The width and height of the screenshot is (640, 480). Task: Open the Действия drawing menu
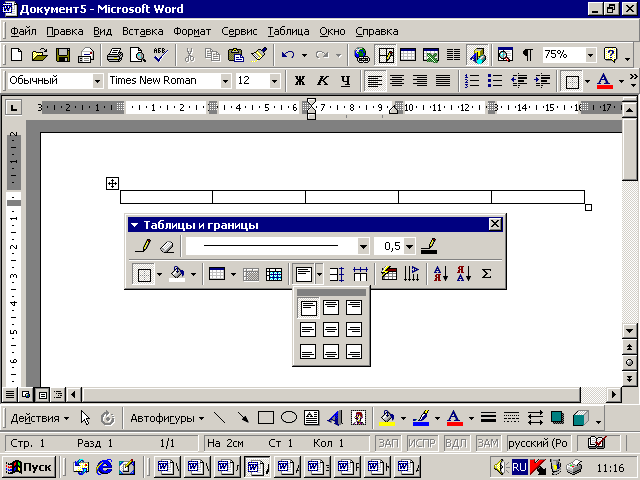coord(40,418)
